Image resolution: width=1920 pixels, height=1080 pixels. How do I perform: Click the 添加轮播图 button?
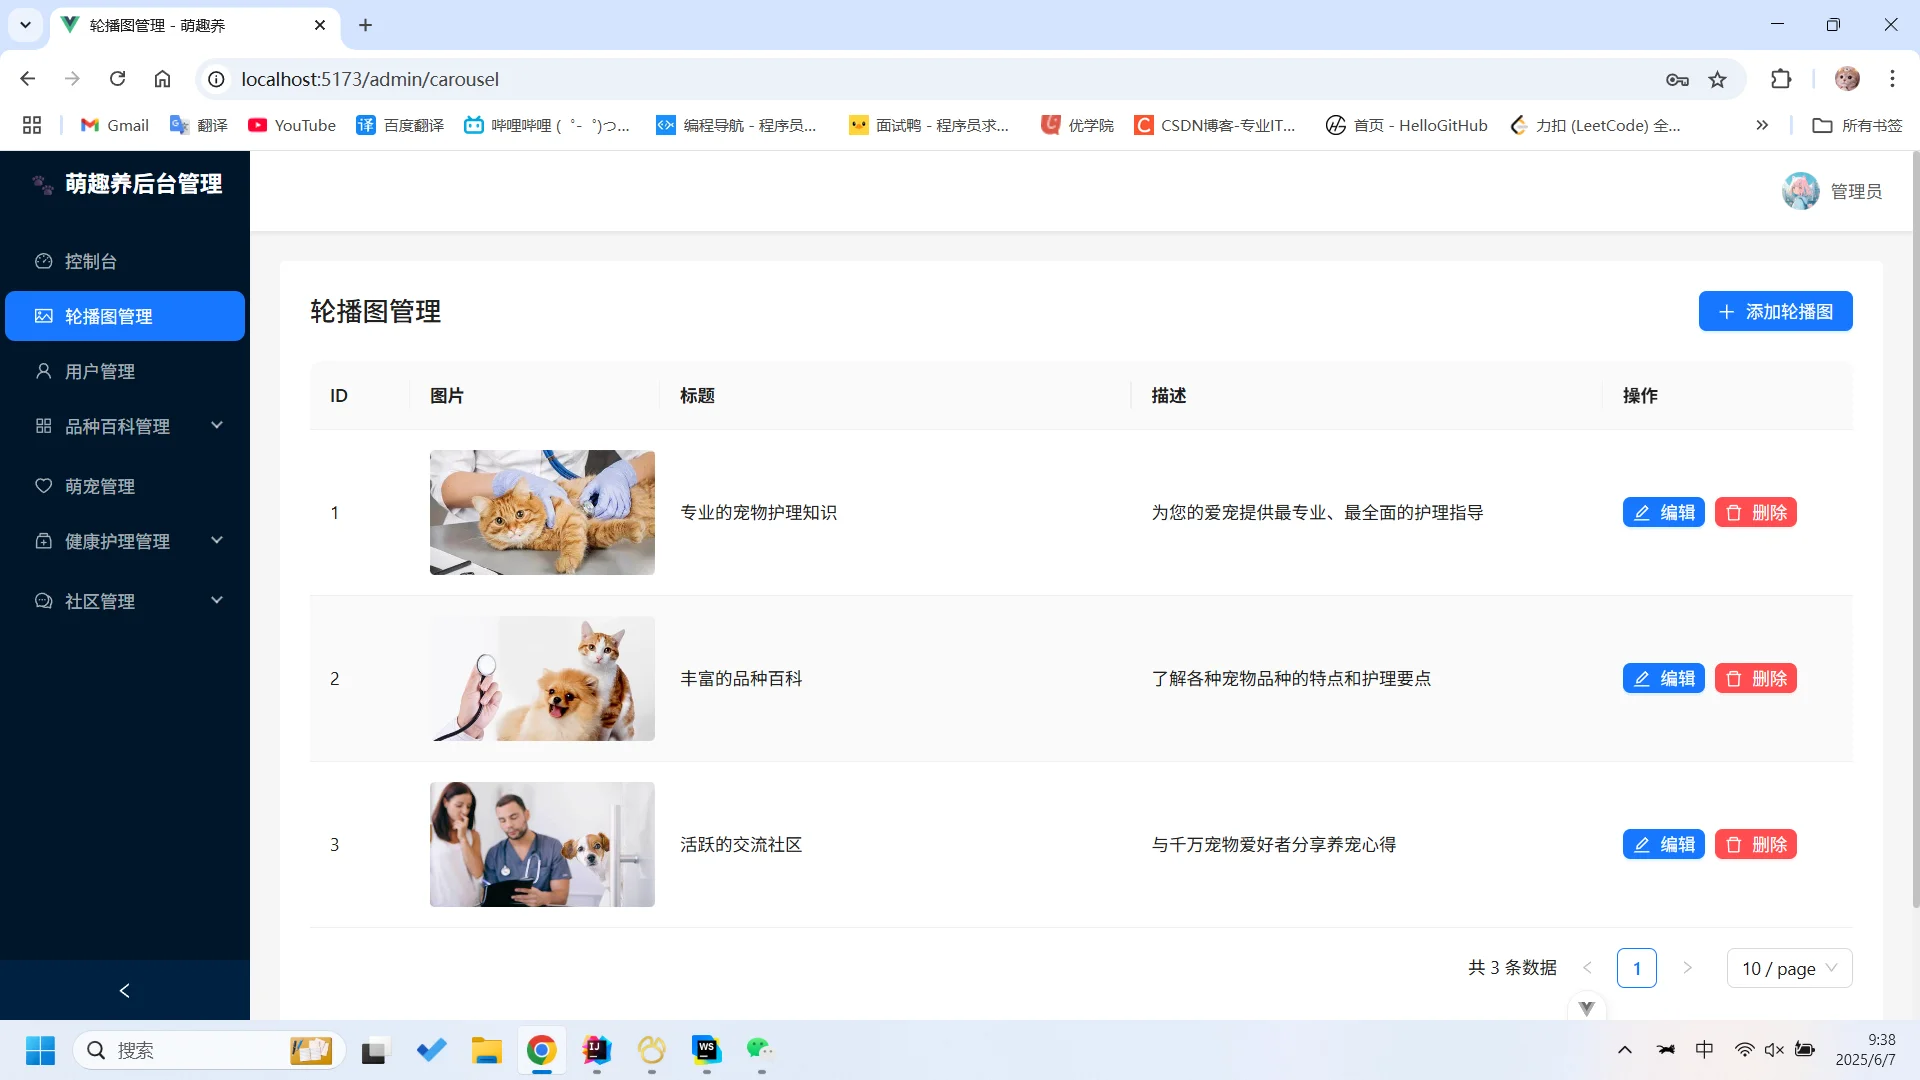[1775, 311]
